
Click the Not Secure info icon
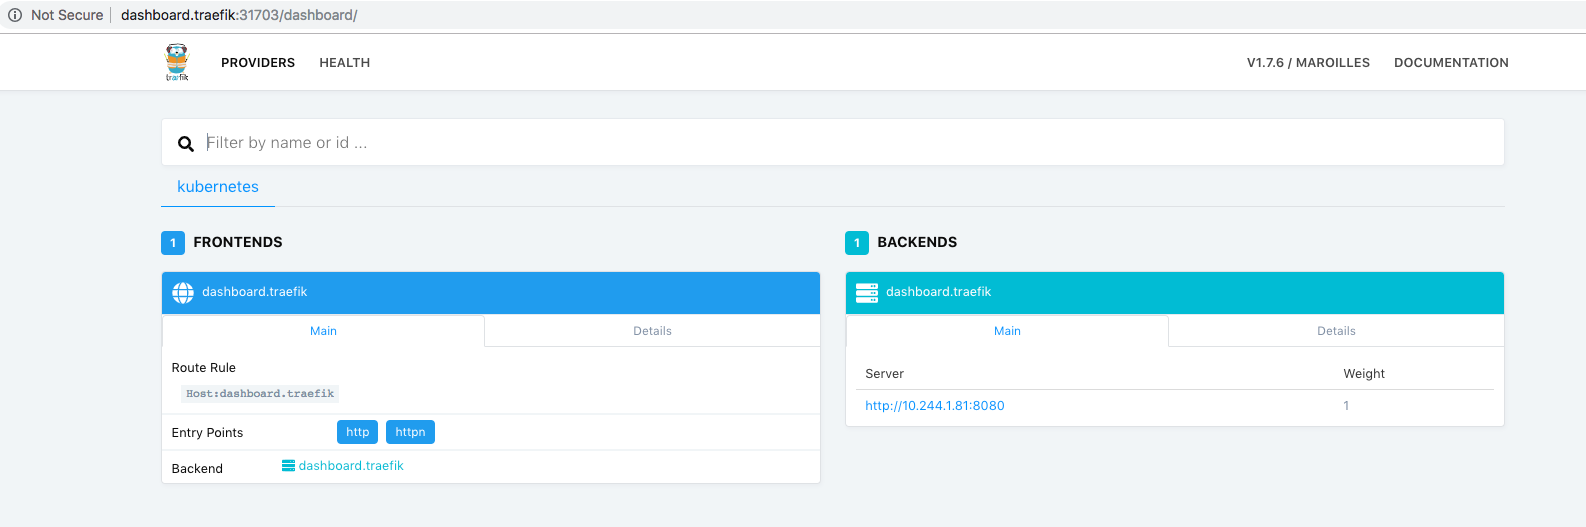(x=15, y=15)
